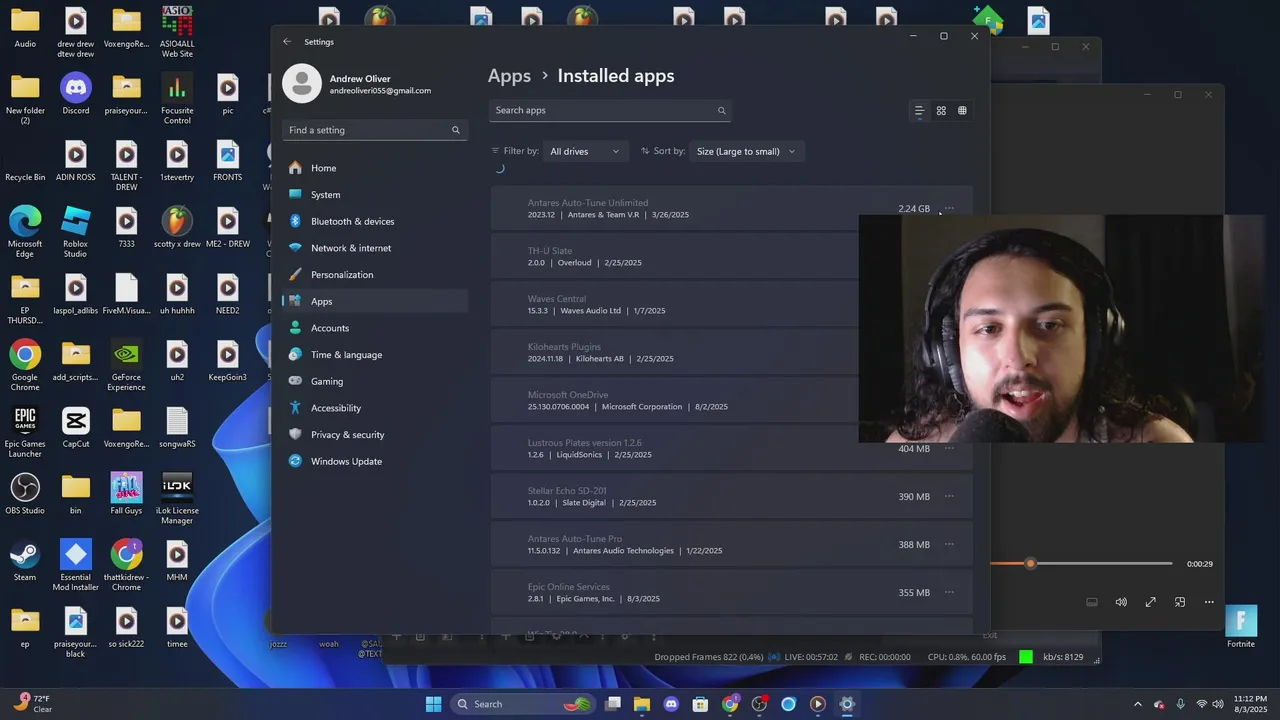This screenshot has height=720, width=1280.
Task: Open Bluetooth & devices settings
Action: tap(375, 221)
